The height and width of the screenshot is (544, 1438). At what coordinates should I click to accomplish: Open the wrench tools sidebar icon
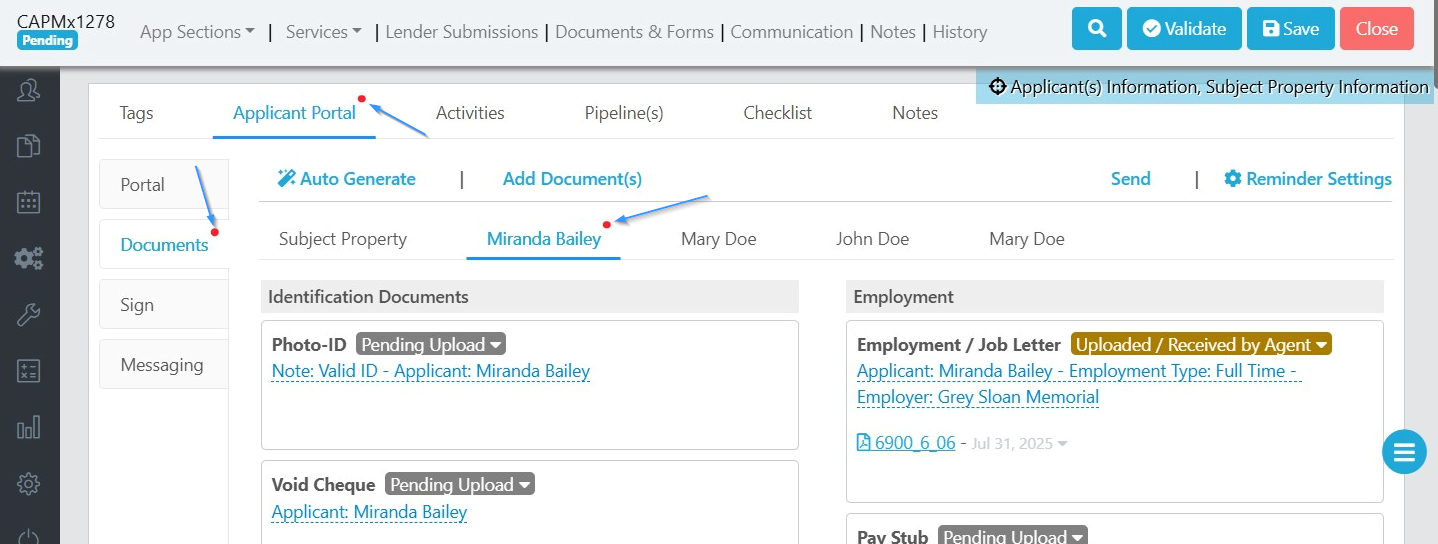pos(29,315)
